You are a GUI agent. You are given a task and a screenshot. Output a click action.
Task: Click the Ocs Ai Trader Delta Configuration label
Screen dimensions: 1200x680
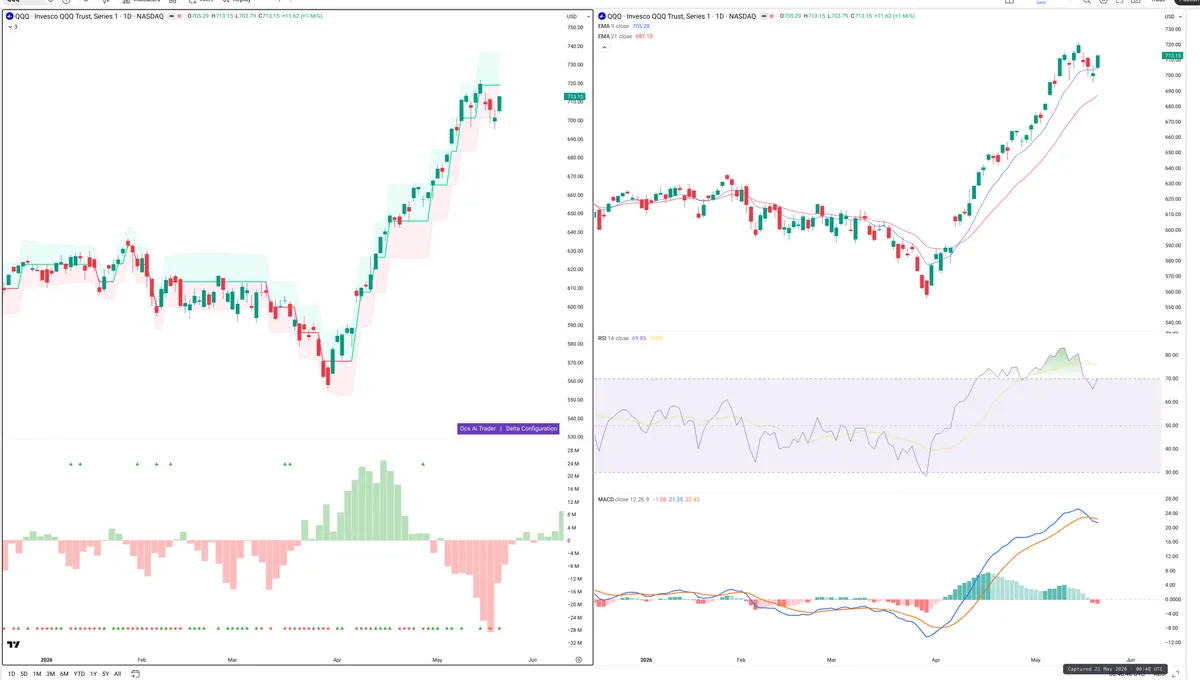pos(508,428)
